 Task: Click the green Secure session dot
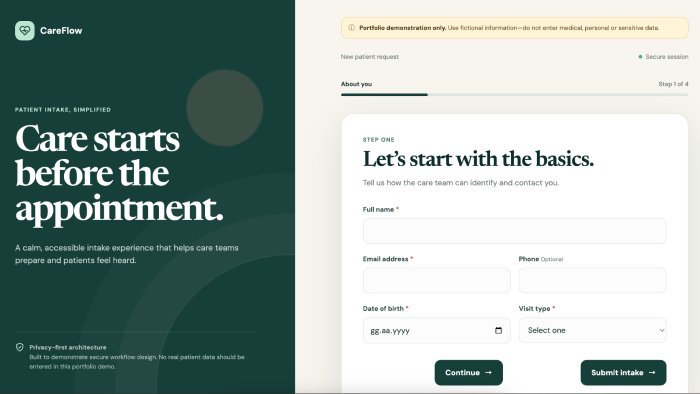click(x=640, y=57)
